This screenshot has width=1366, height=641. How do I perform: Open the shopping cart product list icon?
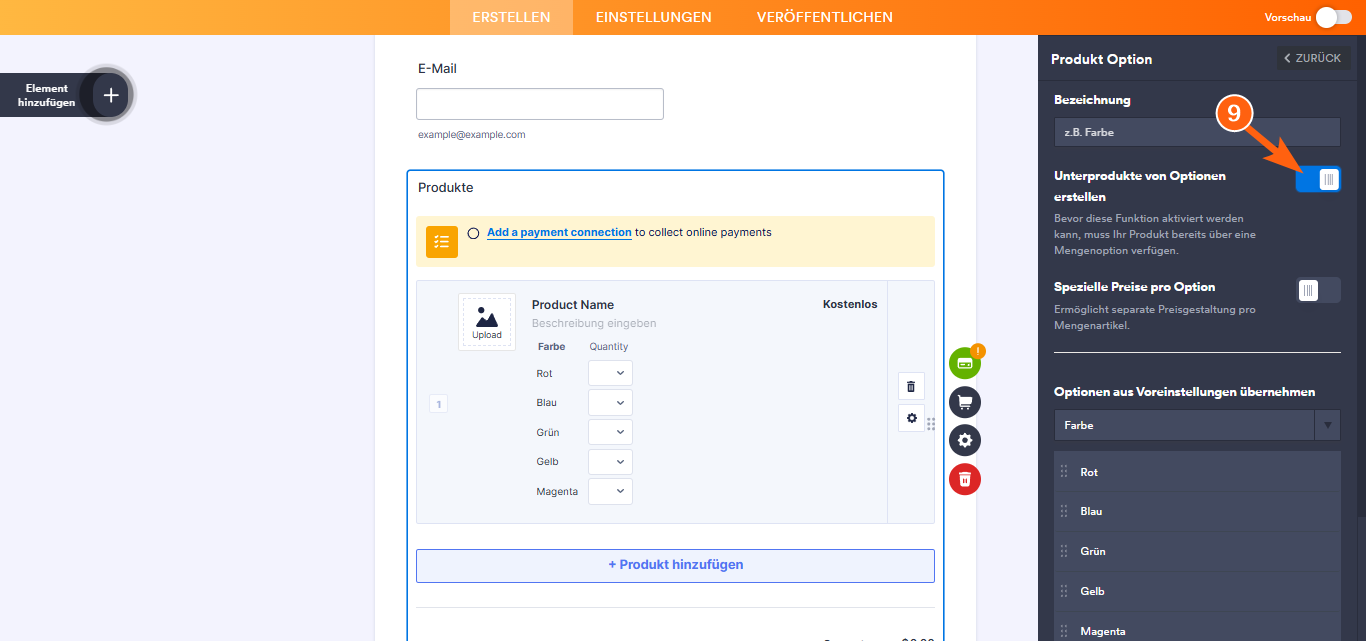tap(965, 402)
